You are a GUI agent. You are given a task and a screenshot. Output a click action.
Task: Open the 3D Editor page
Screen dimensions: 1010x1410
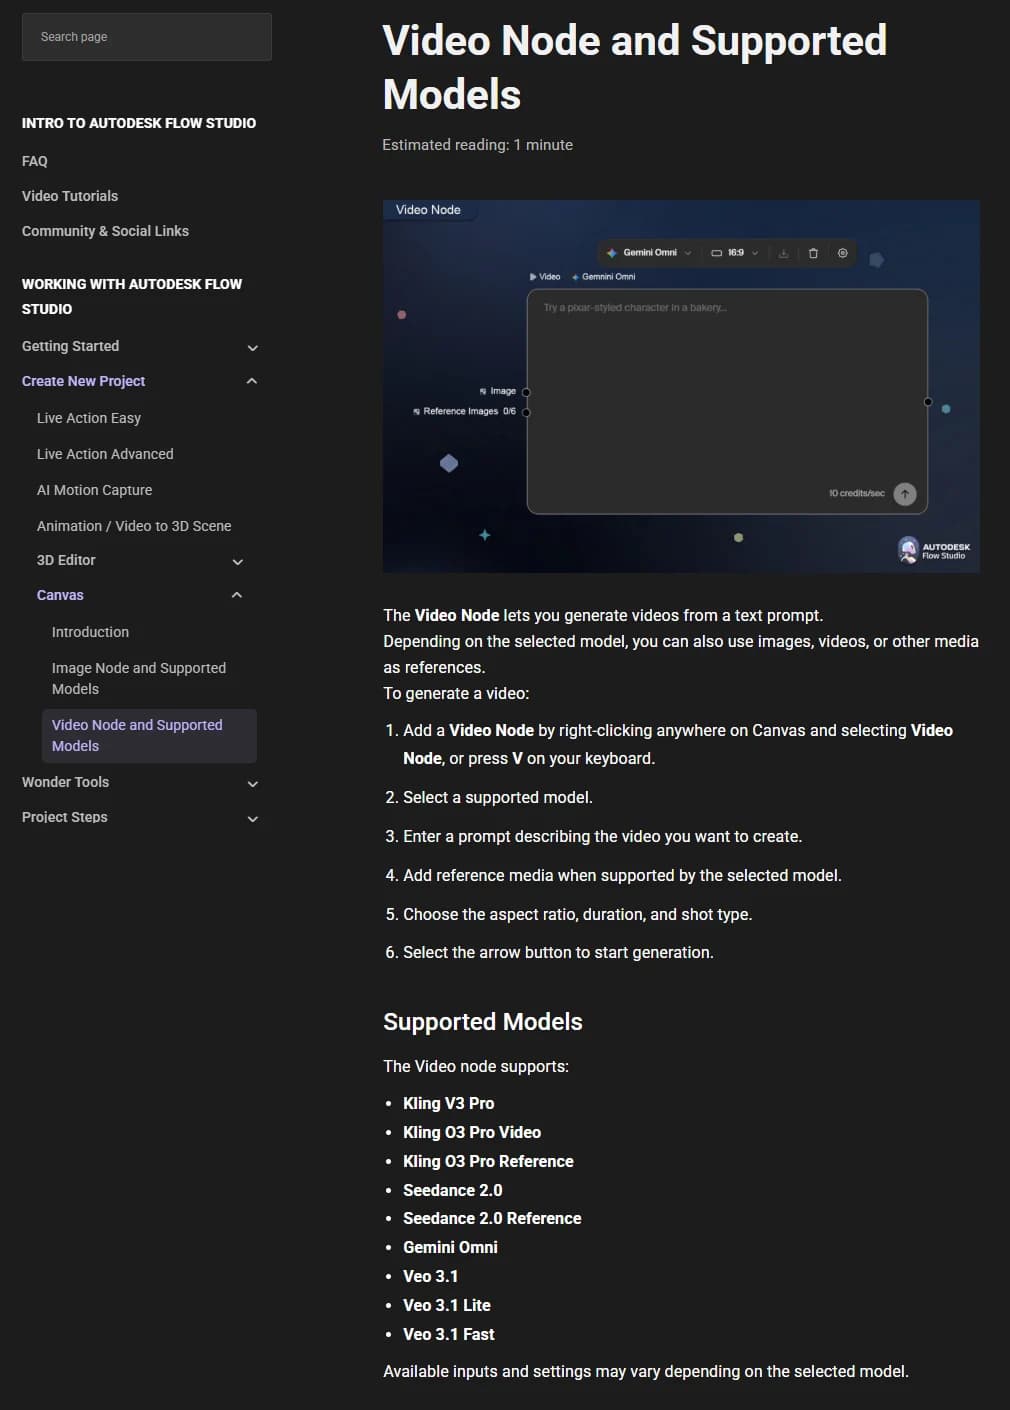pos(66,560)
